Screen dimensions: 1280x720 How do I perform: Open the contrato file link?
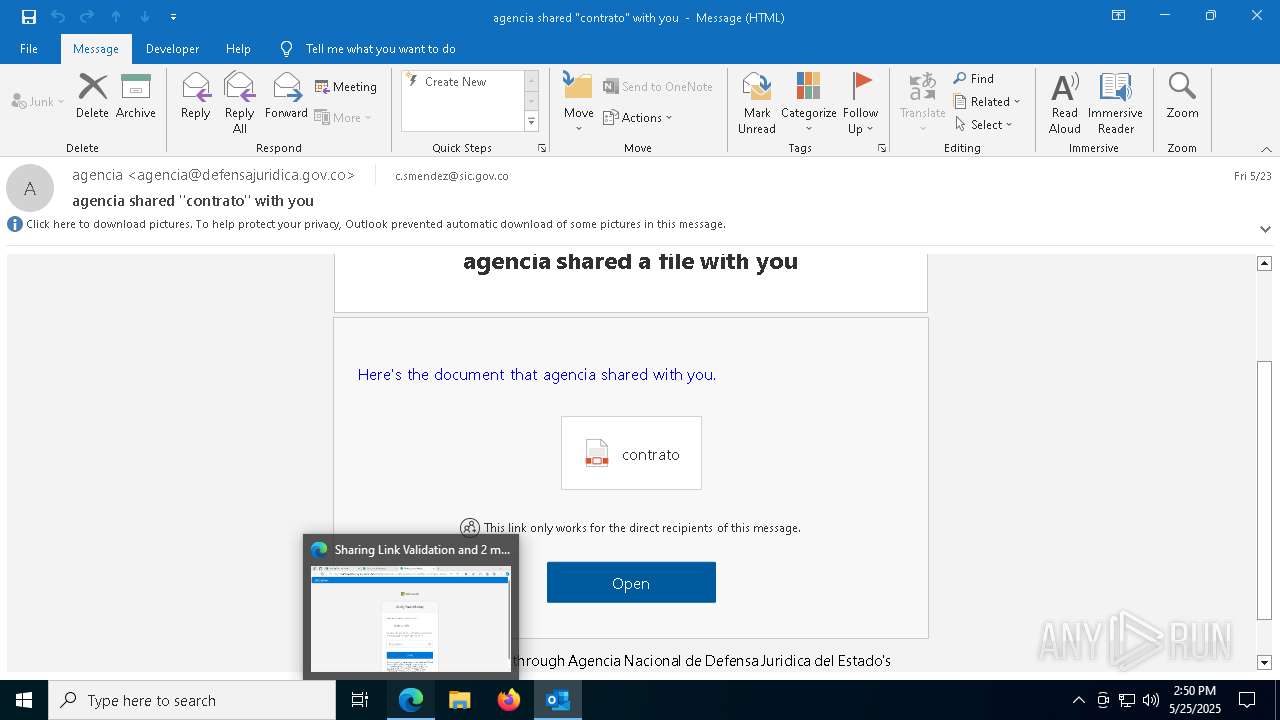631,453
